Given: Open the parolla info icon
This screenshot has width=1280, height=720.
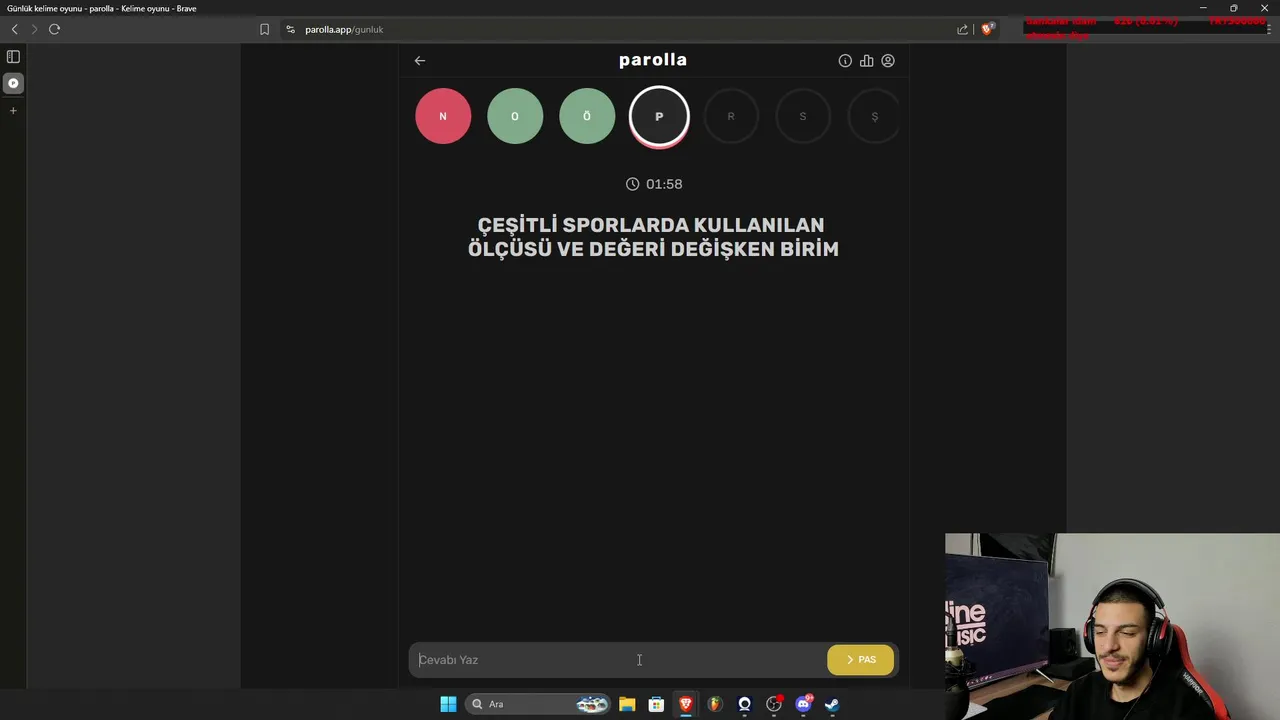Looking at the screenshot, I should 845,61.
